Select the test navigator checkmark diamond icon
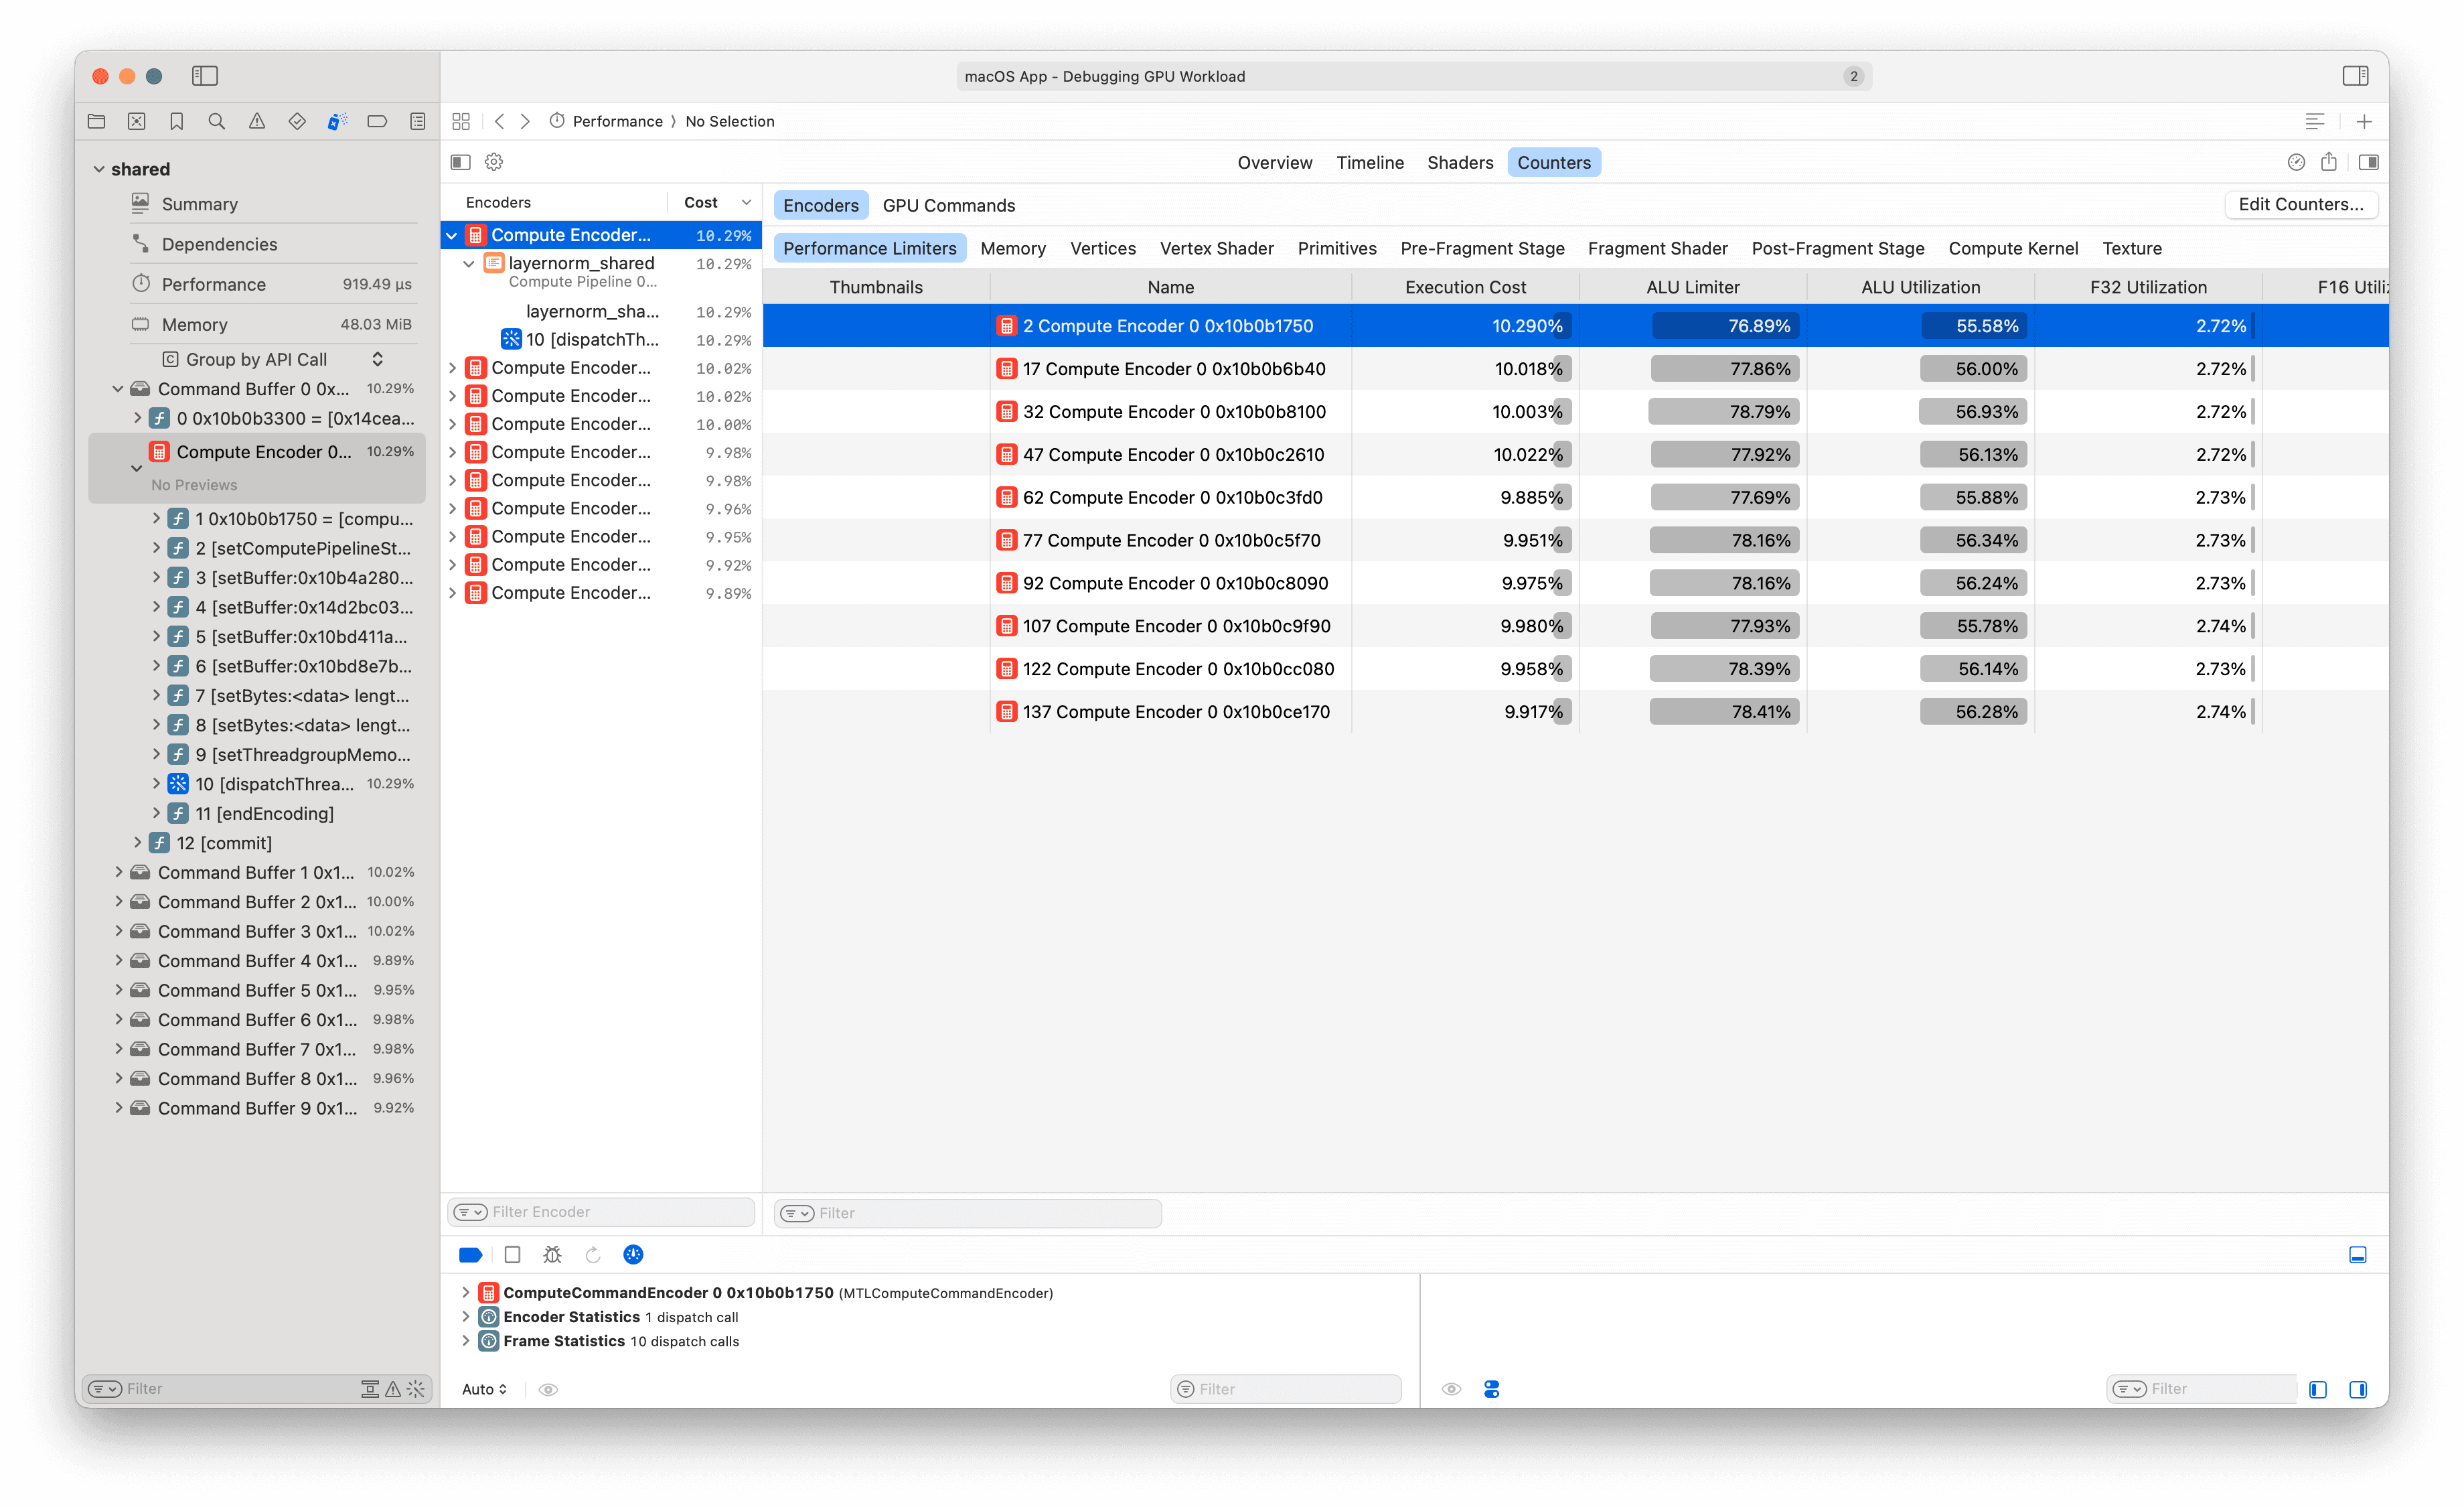 click(297, 121)
